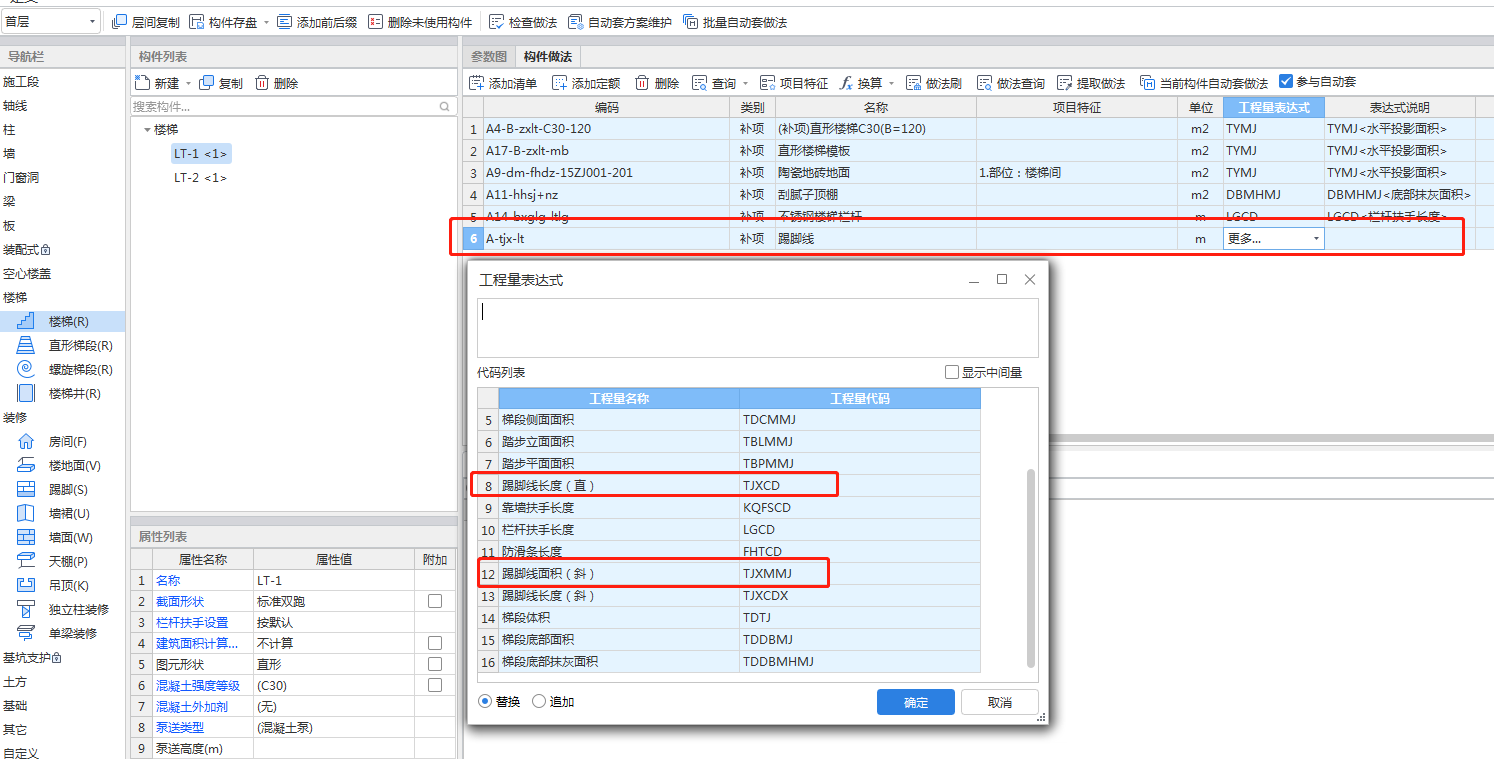The height and width of the screenshot is (759, 1494).
Task: Expand the 换算 dropdown arrow
Action: pos(891,83)
